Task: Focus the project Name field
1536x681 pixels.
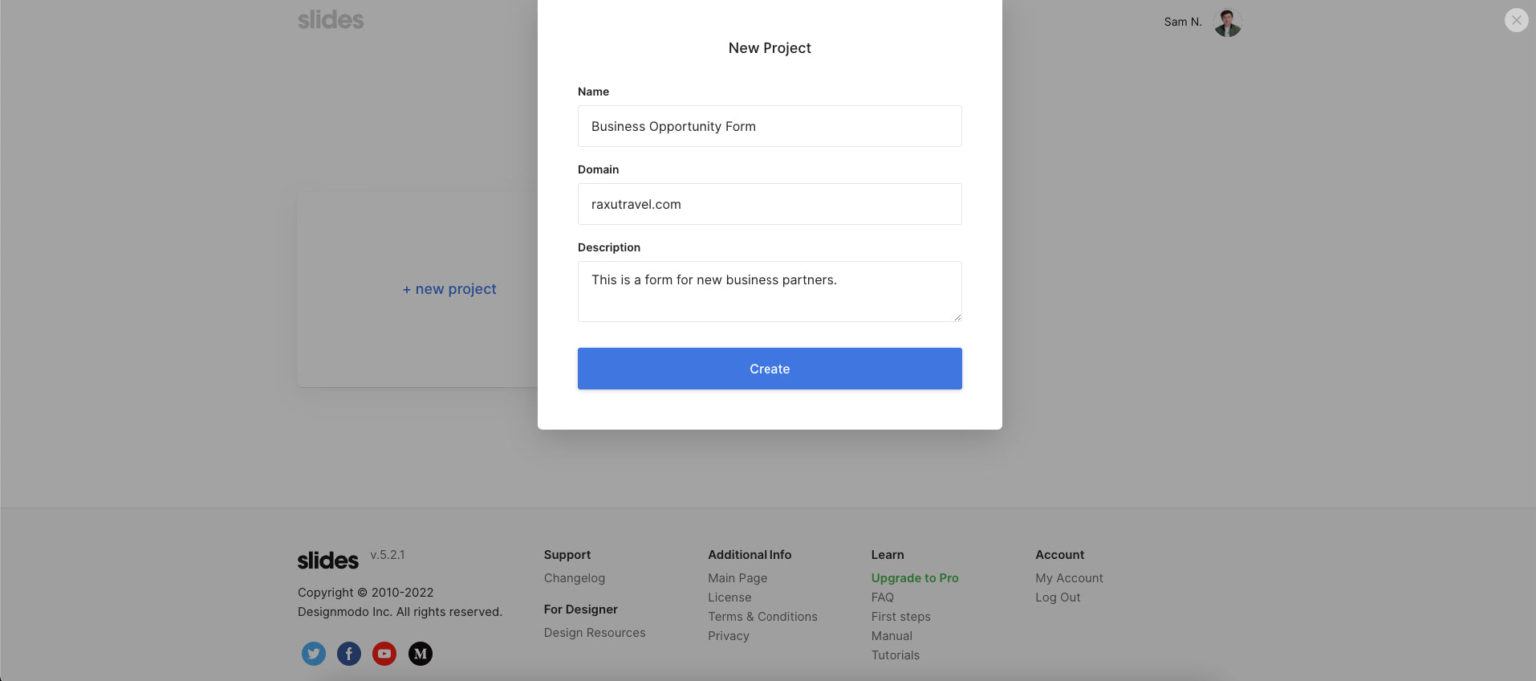Action: (769, 126)
